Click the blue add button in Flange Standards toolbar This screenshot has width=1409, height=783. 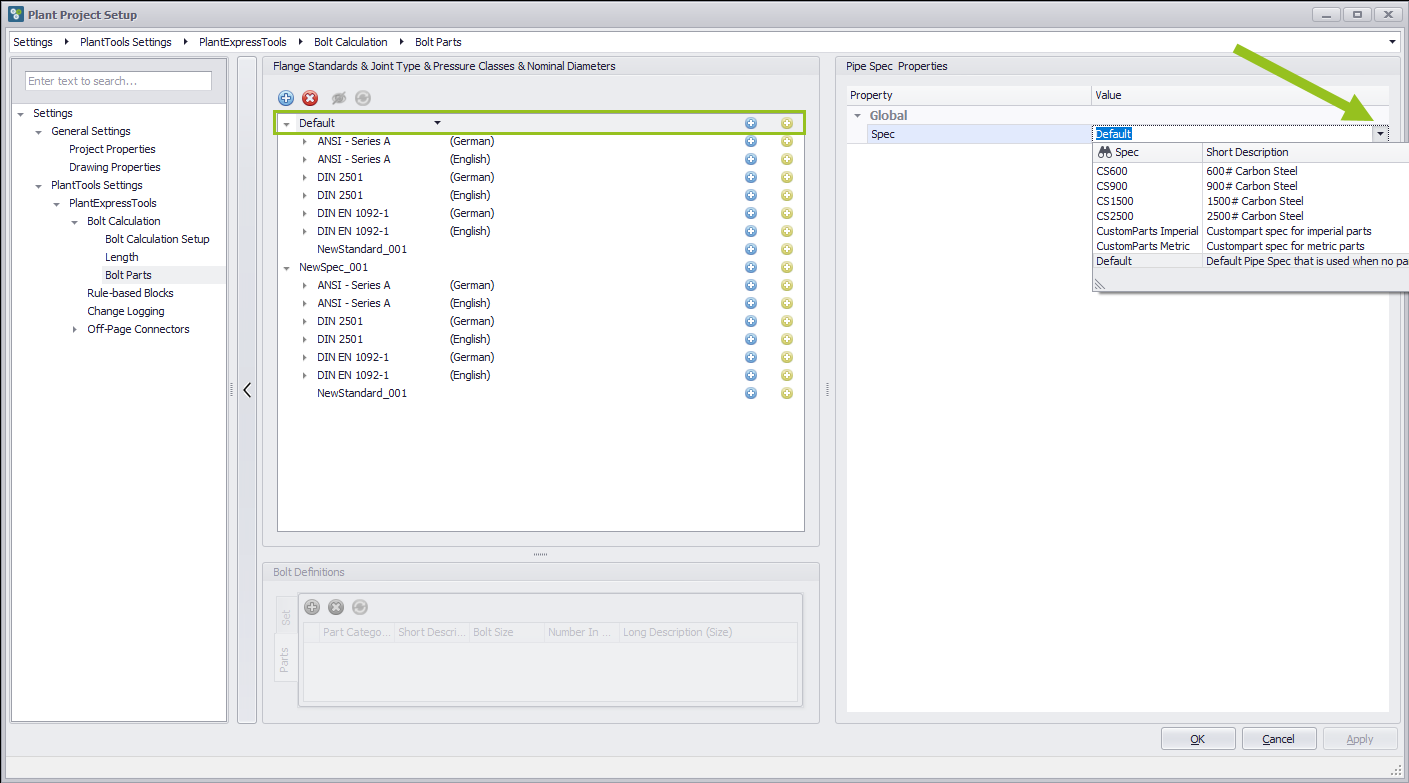pos(286,98)
